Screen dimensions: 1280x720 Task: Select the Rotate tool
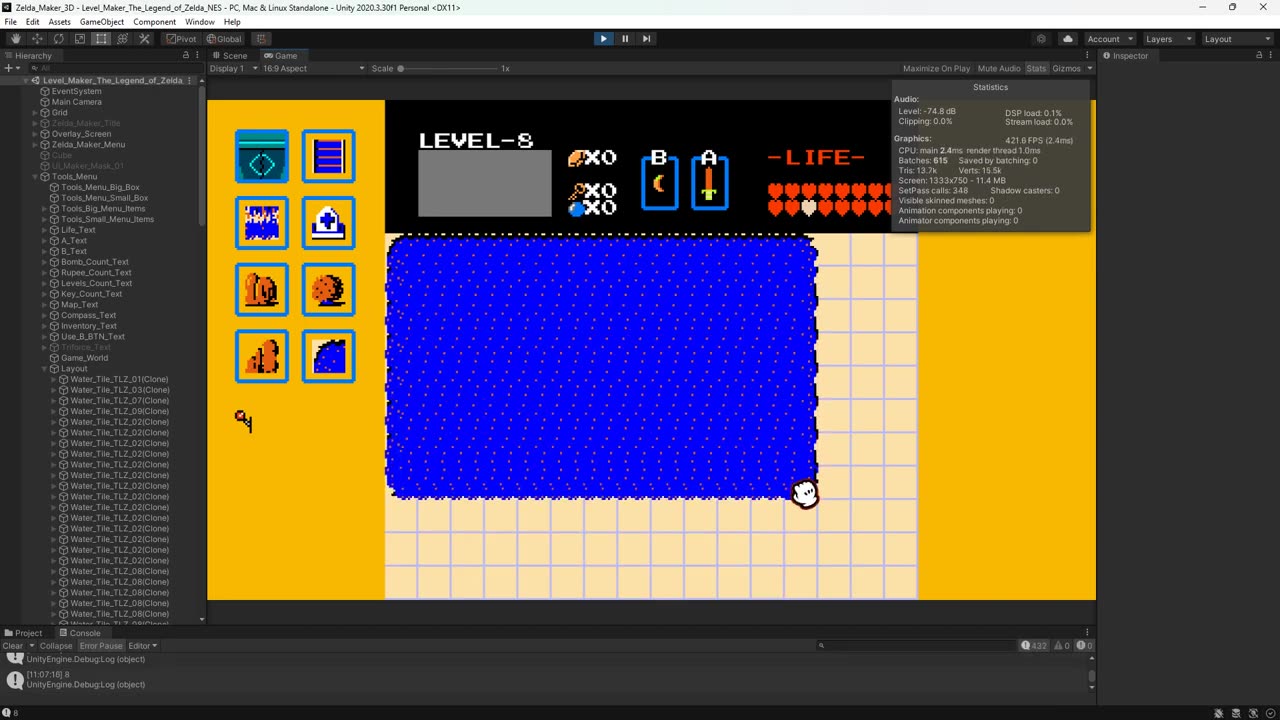58,39
